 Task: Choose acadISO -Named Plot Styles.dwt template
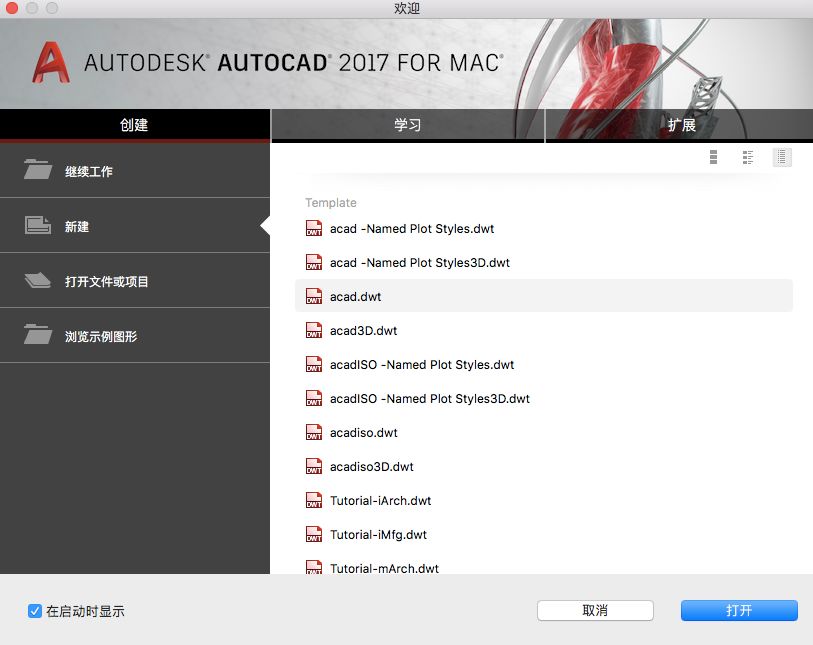(x=421, y=365)
